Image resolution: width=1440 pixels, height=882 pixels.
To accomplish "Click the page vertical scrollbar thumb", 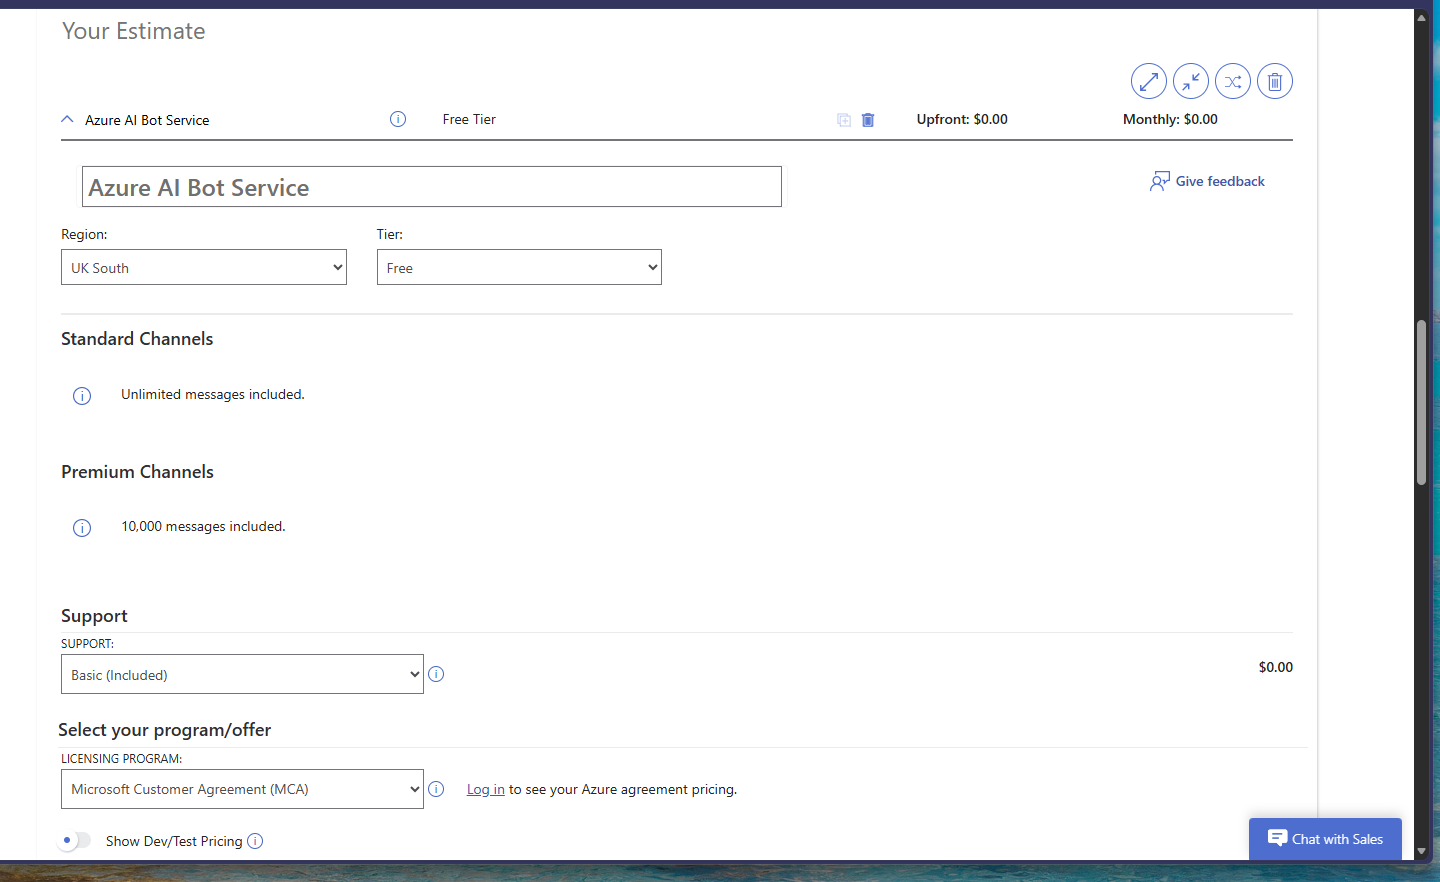I will 1421,402.
